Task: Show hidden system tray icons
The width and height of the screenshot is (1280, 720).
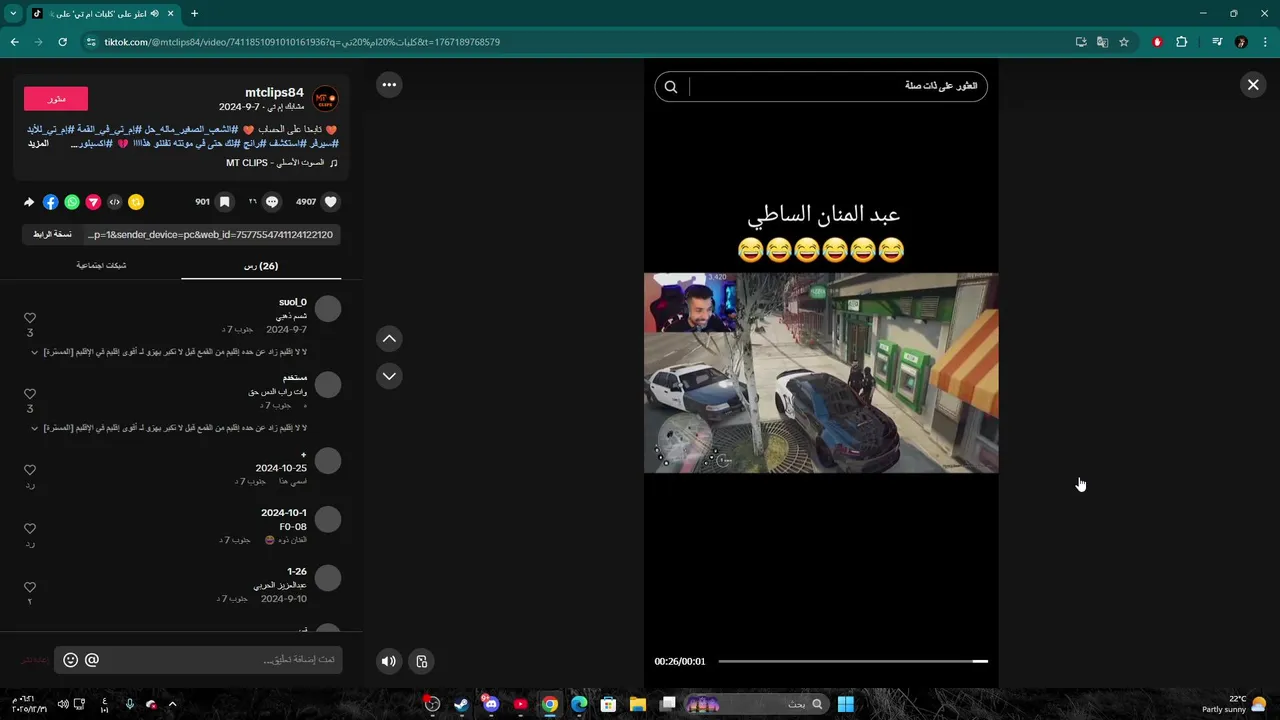Action: pos(172,704)
